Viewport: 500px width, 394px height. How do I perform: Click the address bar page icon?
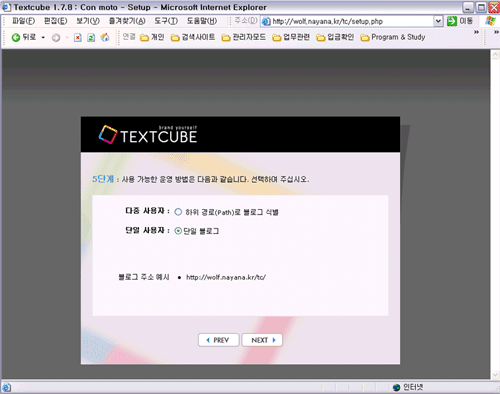(x=266, y=21)
